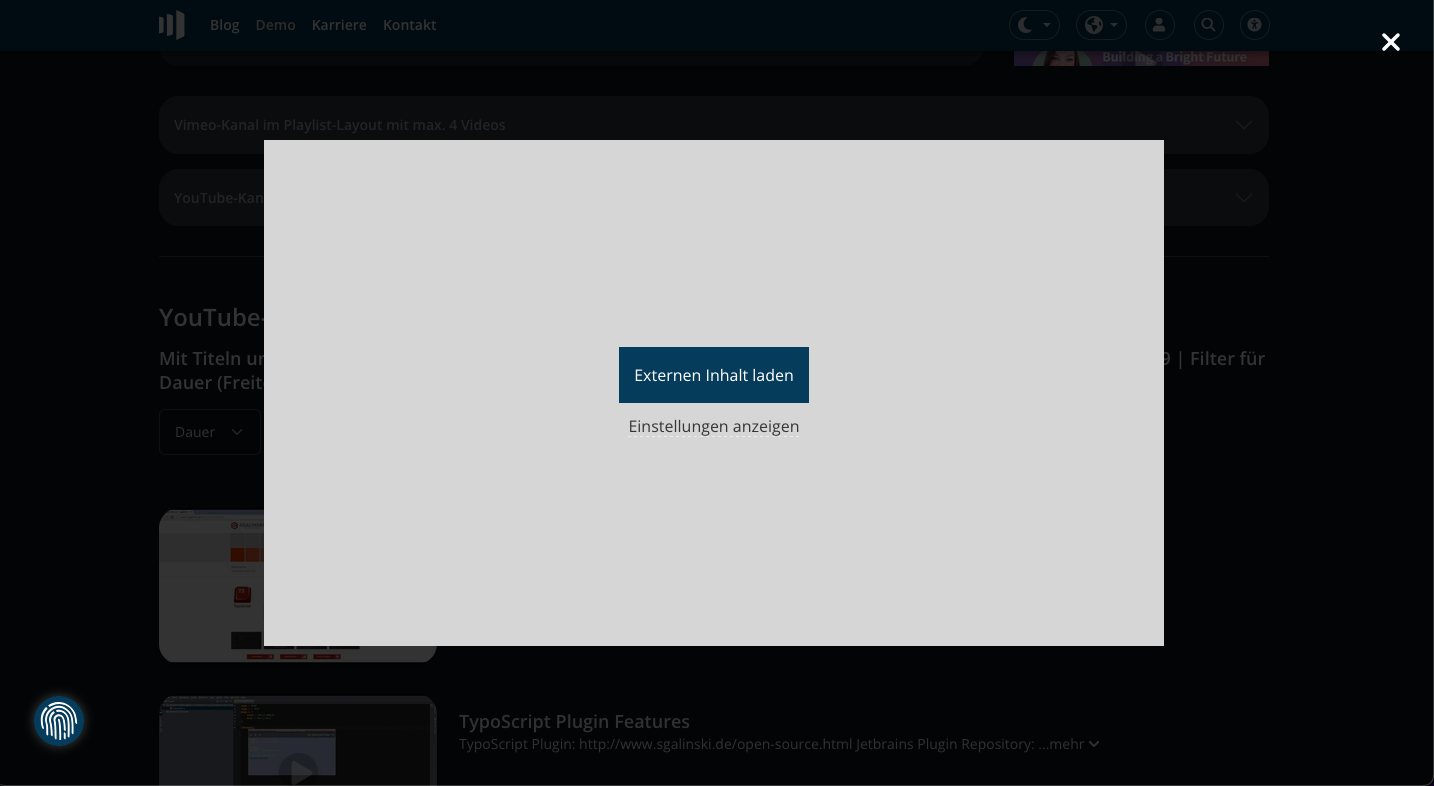The width and height of the screenshot is (1434, 786).
Task: Open the Dauer filter dropdown
Action: pos(209,432)
